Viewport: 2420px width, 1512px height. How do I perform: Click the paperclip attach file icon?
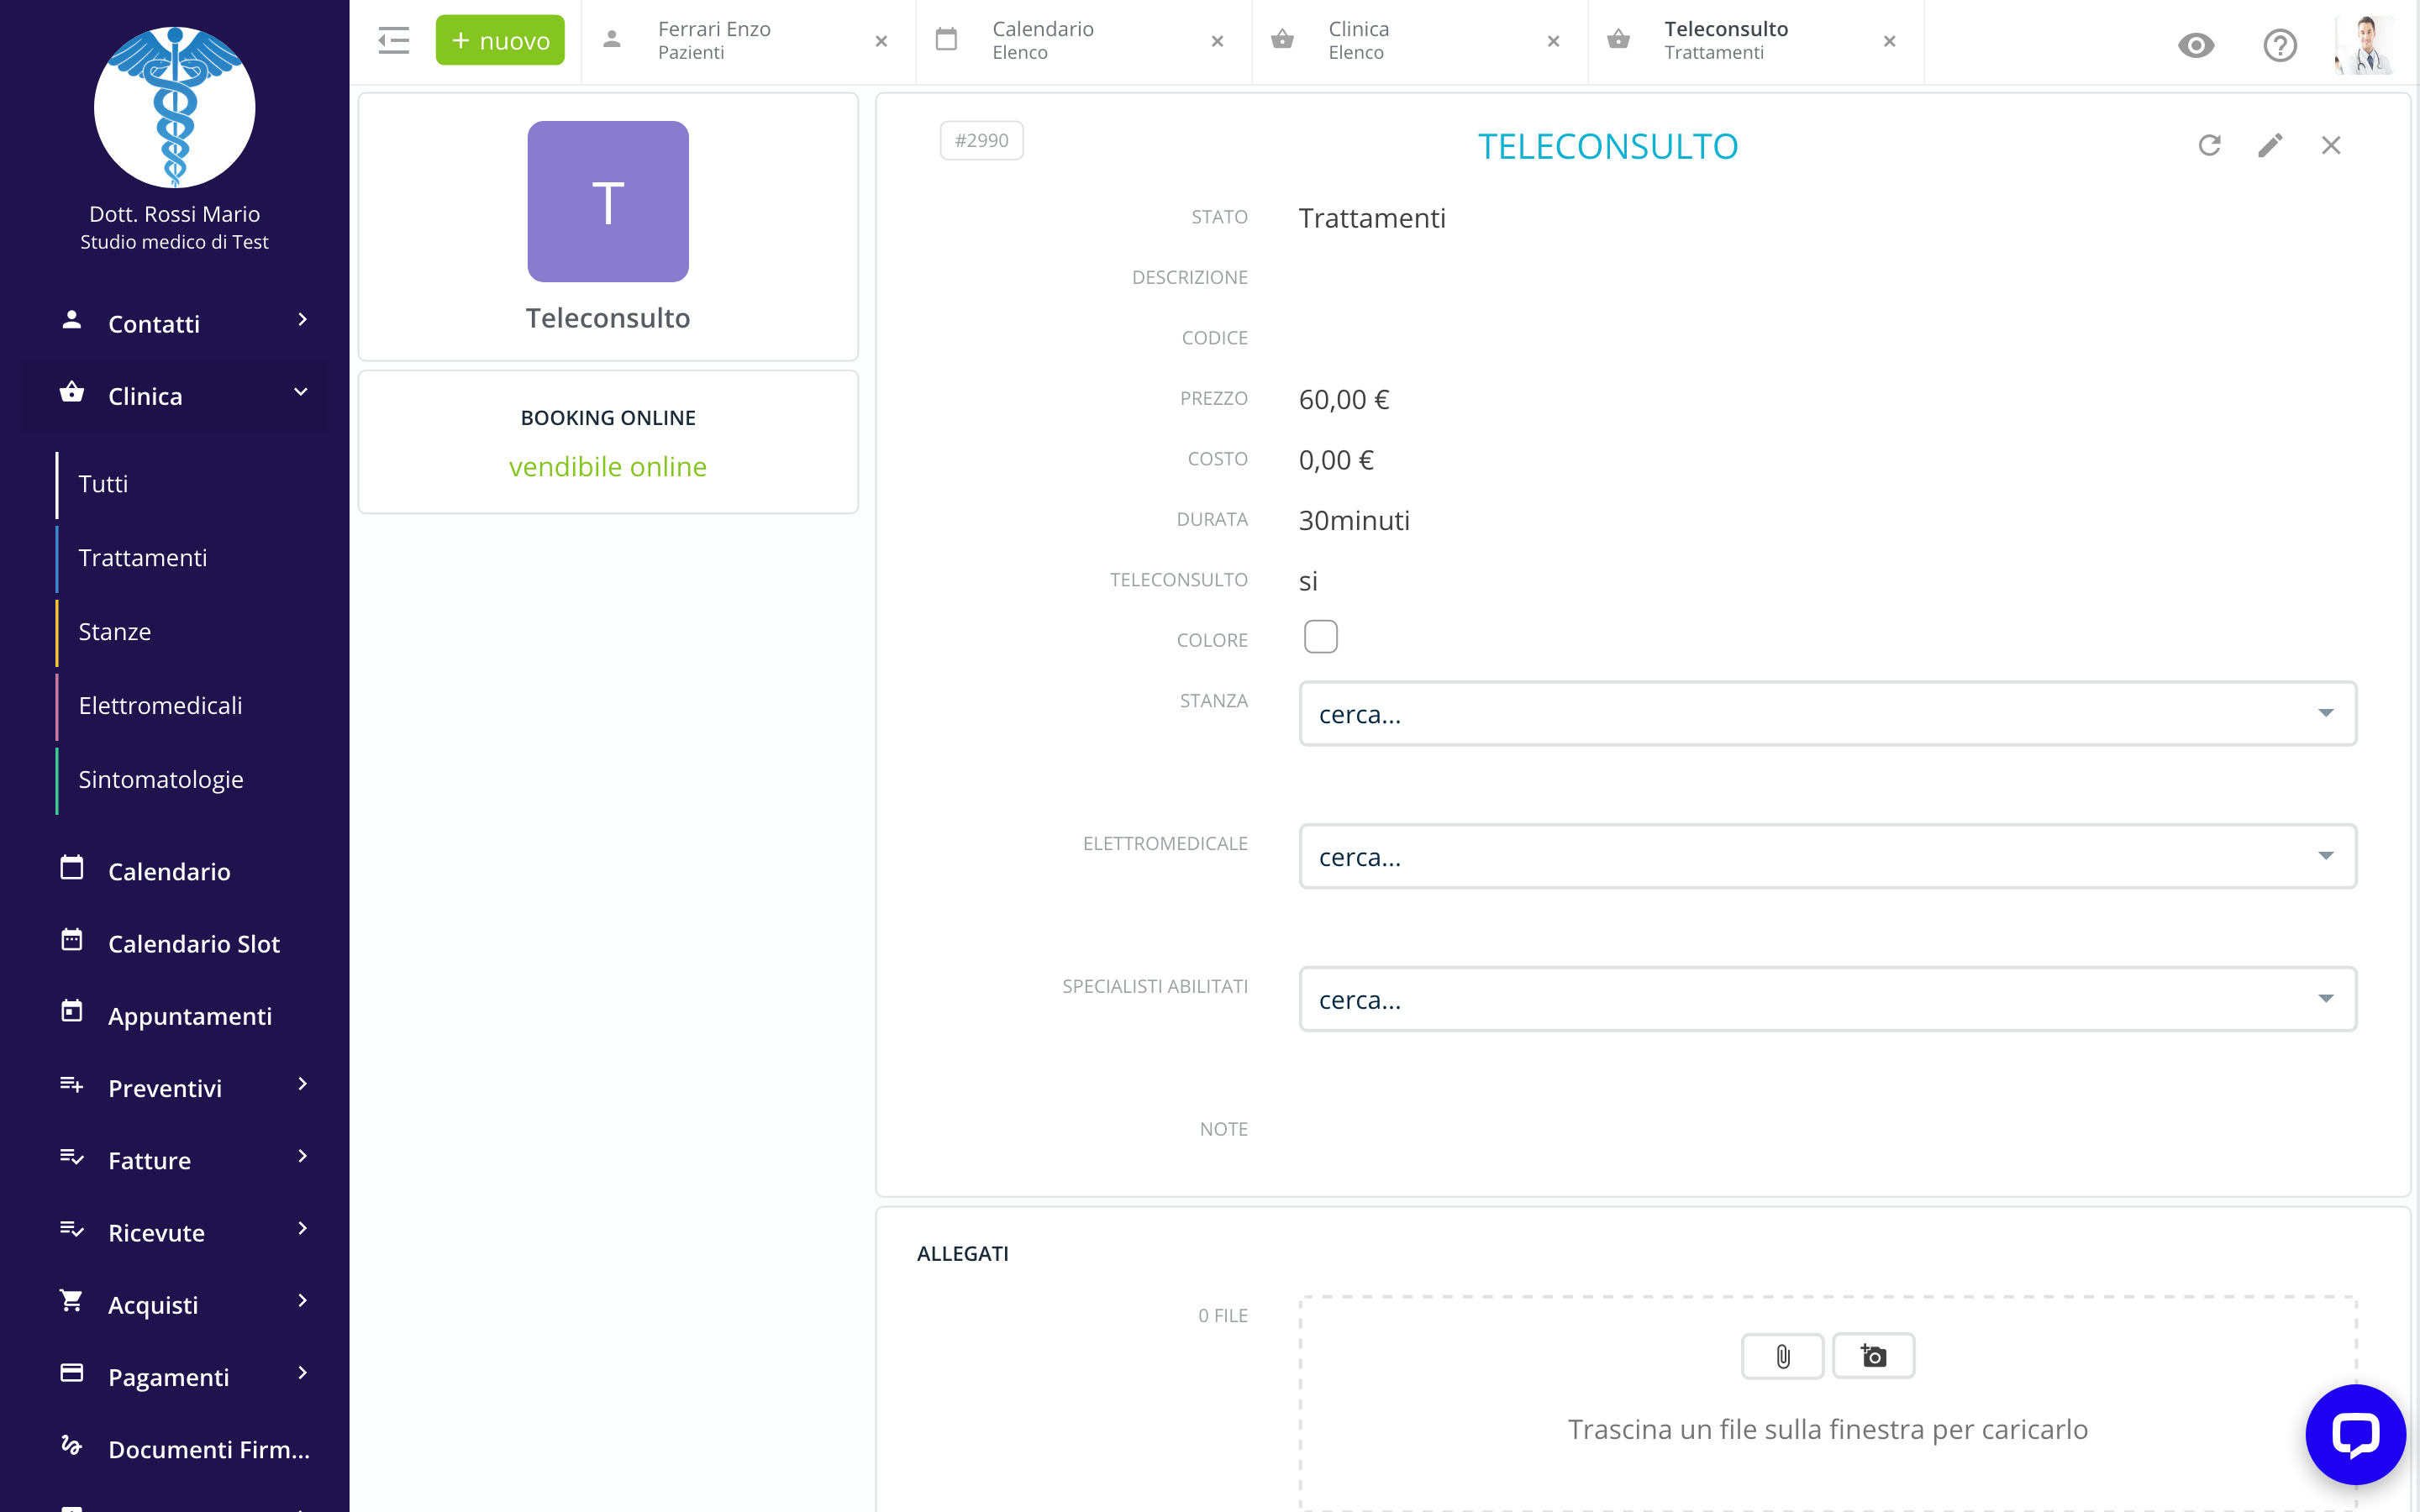tap(1782, 1356)
